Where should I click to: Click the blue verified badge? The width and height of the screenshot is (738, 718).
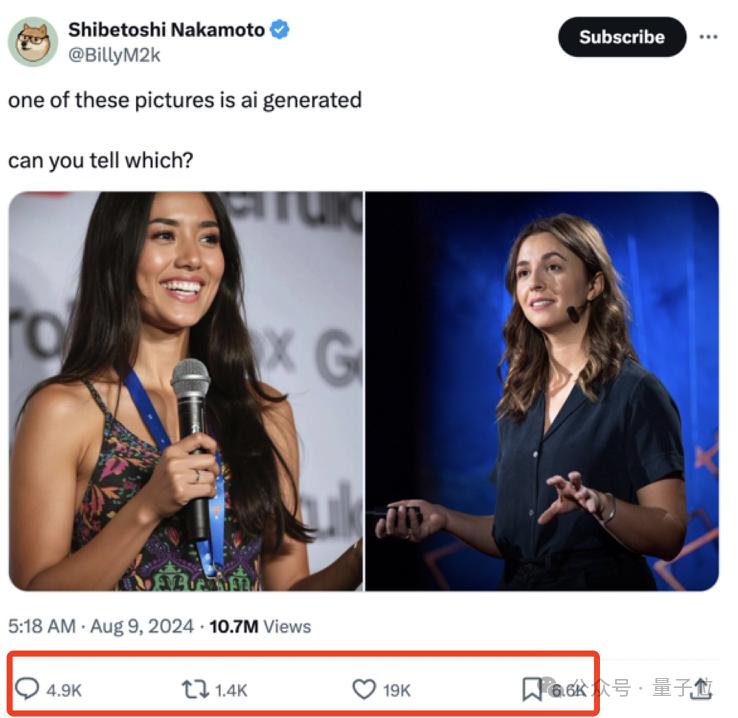click(x=280, y=30)
